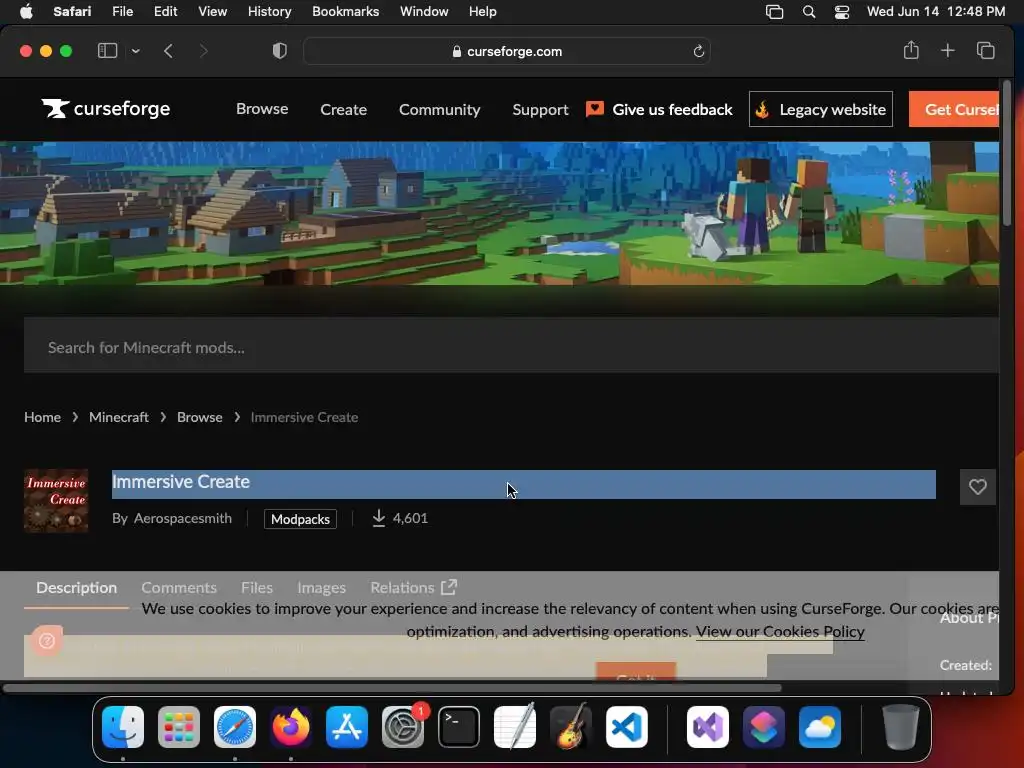1024x768 pixels.
Task: Open a new Safari tab
Action: (948, 50)
